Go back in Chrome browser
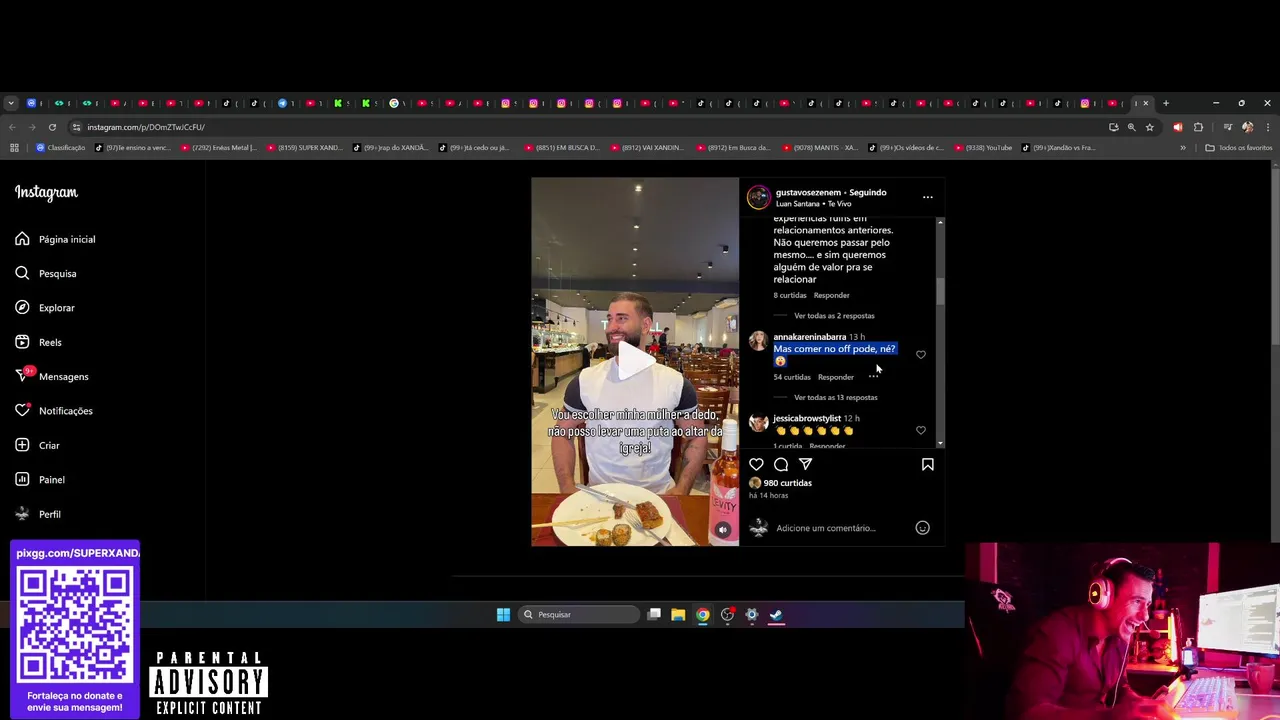 (12, 127)
